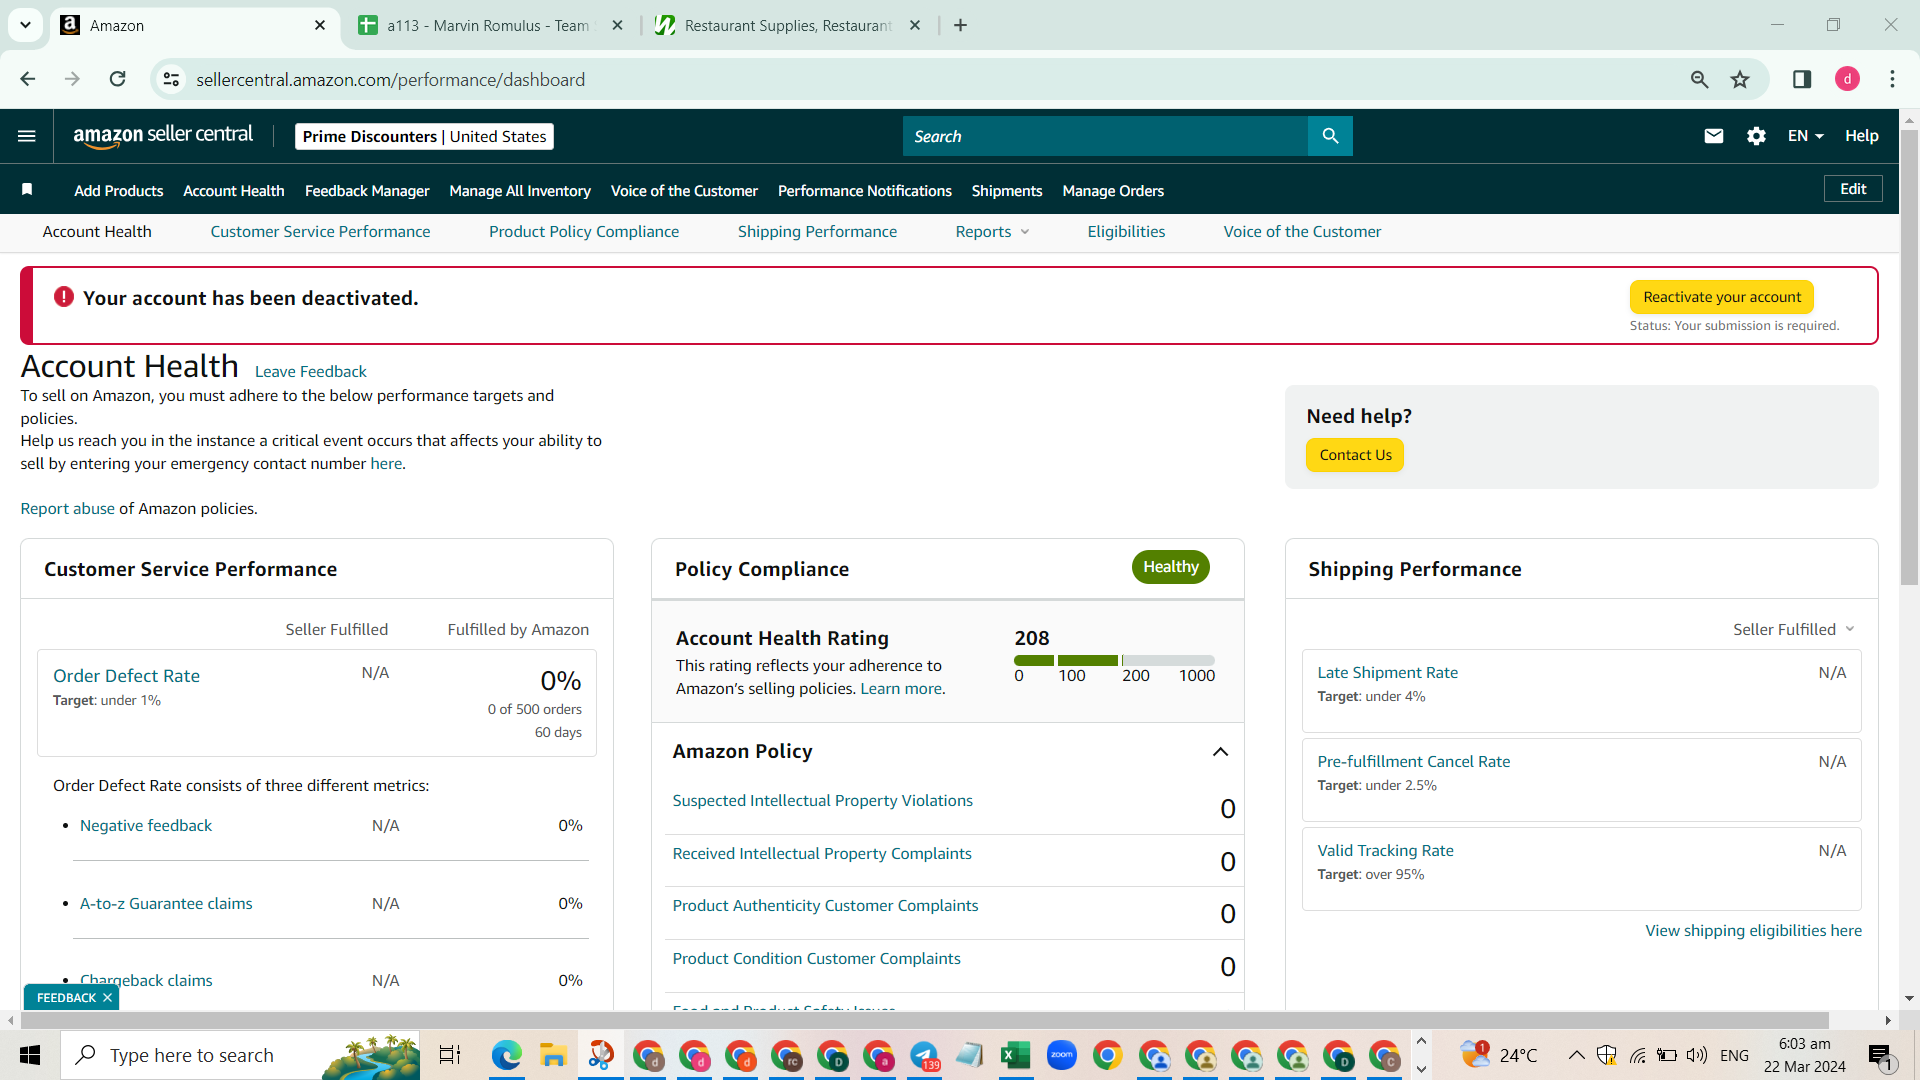Close the FEEDBACK tab widget

tap(107, 998)
